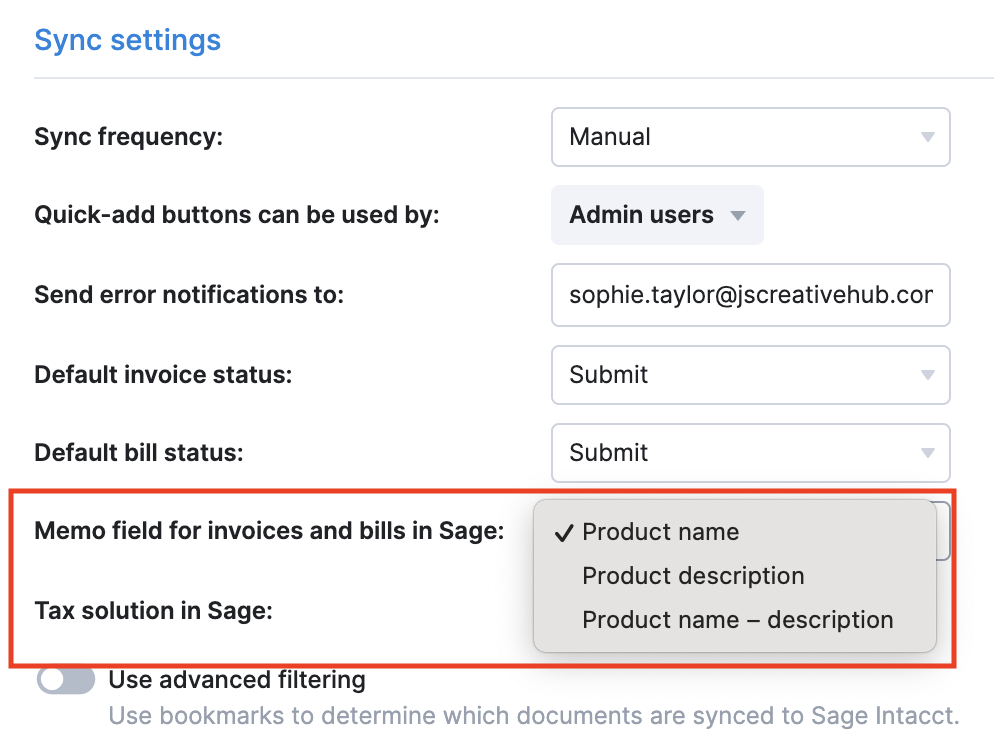Open the Default invoice status Submit dropdown
994x752 pixels.
coord(751,375)
